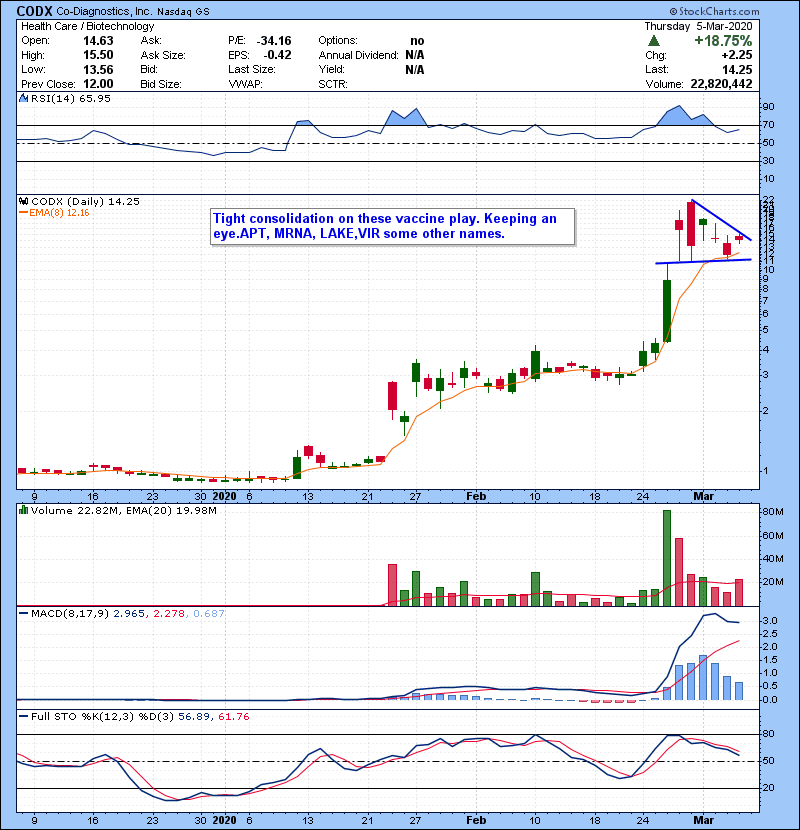The image size is (800, 830).
Task: Click the Nasdaq GS exchange label
Action: coord(183,11)
